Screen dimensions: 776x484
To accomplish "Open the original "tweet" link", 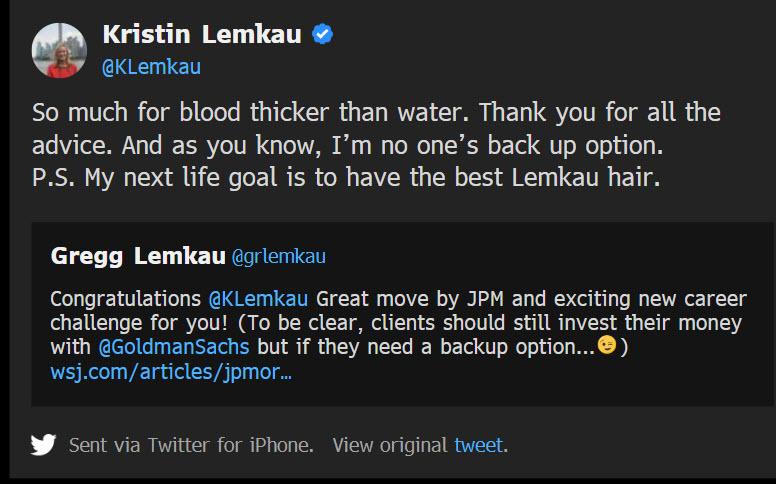I will click(x=478, y=445).
